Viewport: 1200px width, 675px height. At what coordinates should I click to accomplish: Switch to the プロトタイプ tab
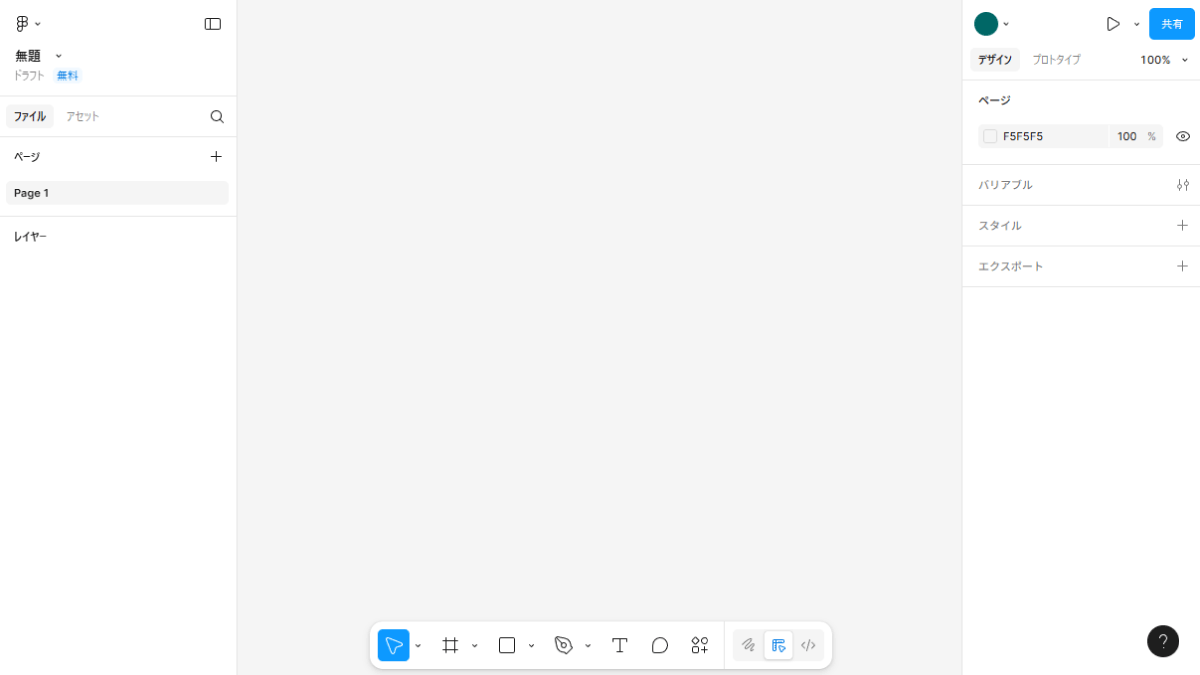point(1056,60)
